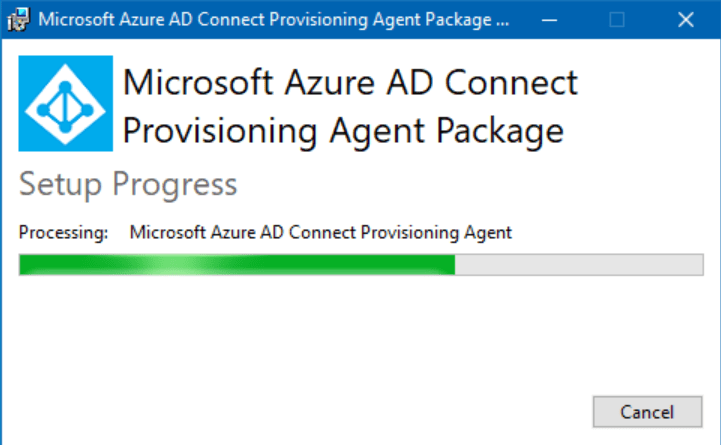Minimize the setup window
The image size is (721, 445).
click(549, 20)
